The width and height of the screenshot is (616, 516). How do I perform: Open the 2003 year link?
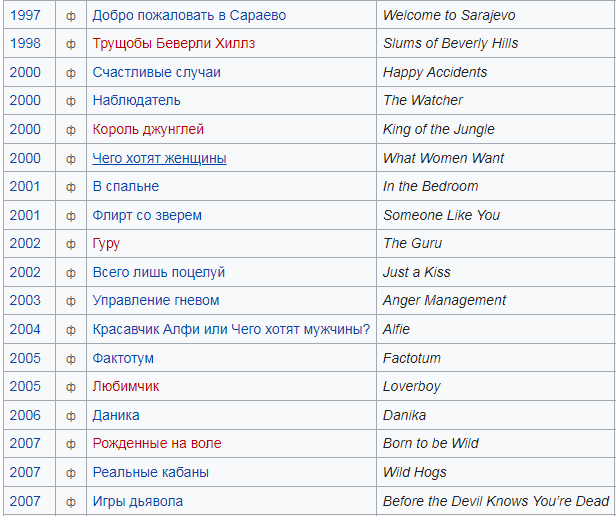pos(25,301)
